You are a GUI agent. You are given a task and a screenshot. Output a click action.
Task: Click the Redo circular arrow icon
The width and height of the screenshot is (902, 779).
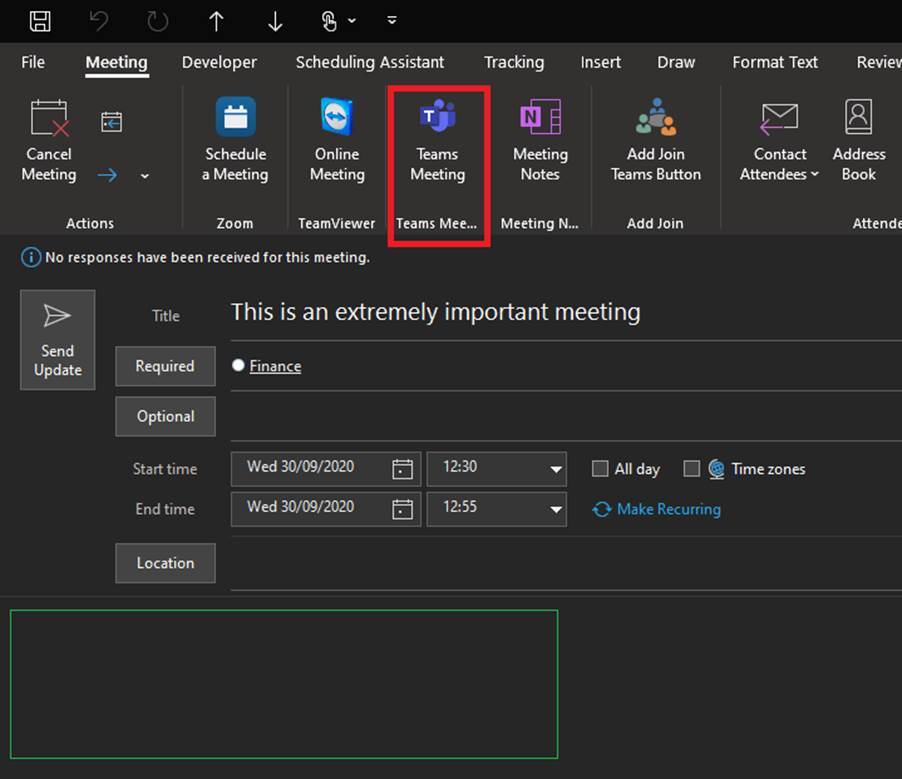(x=157, y=21)
